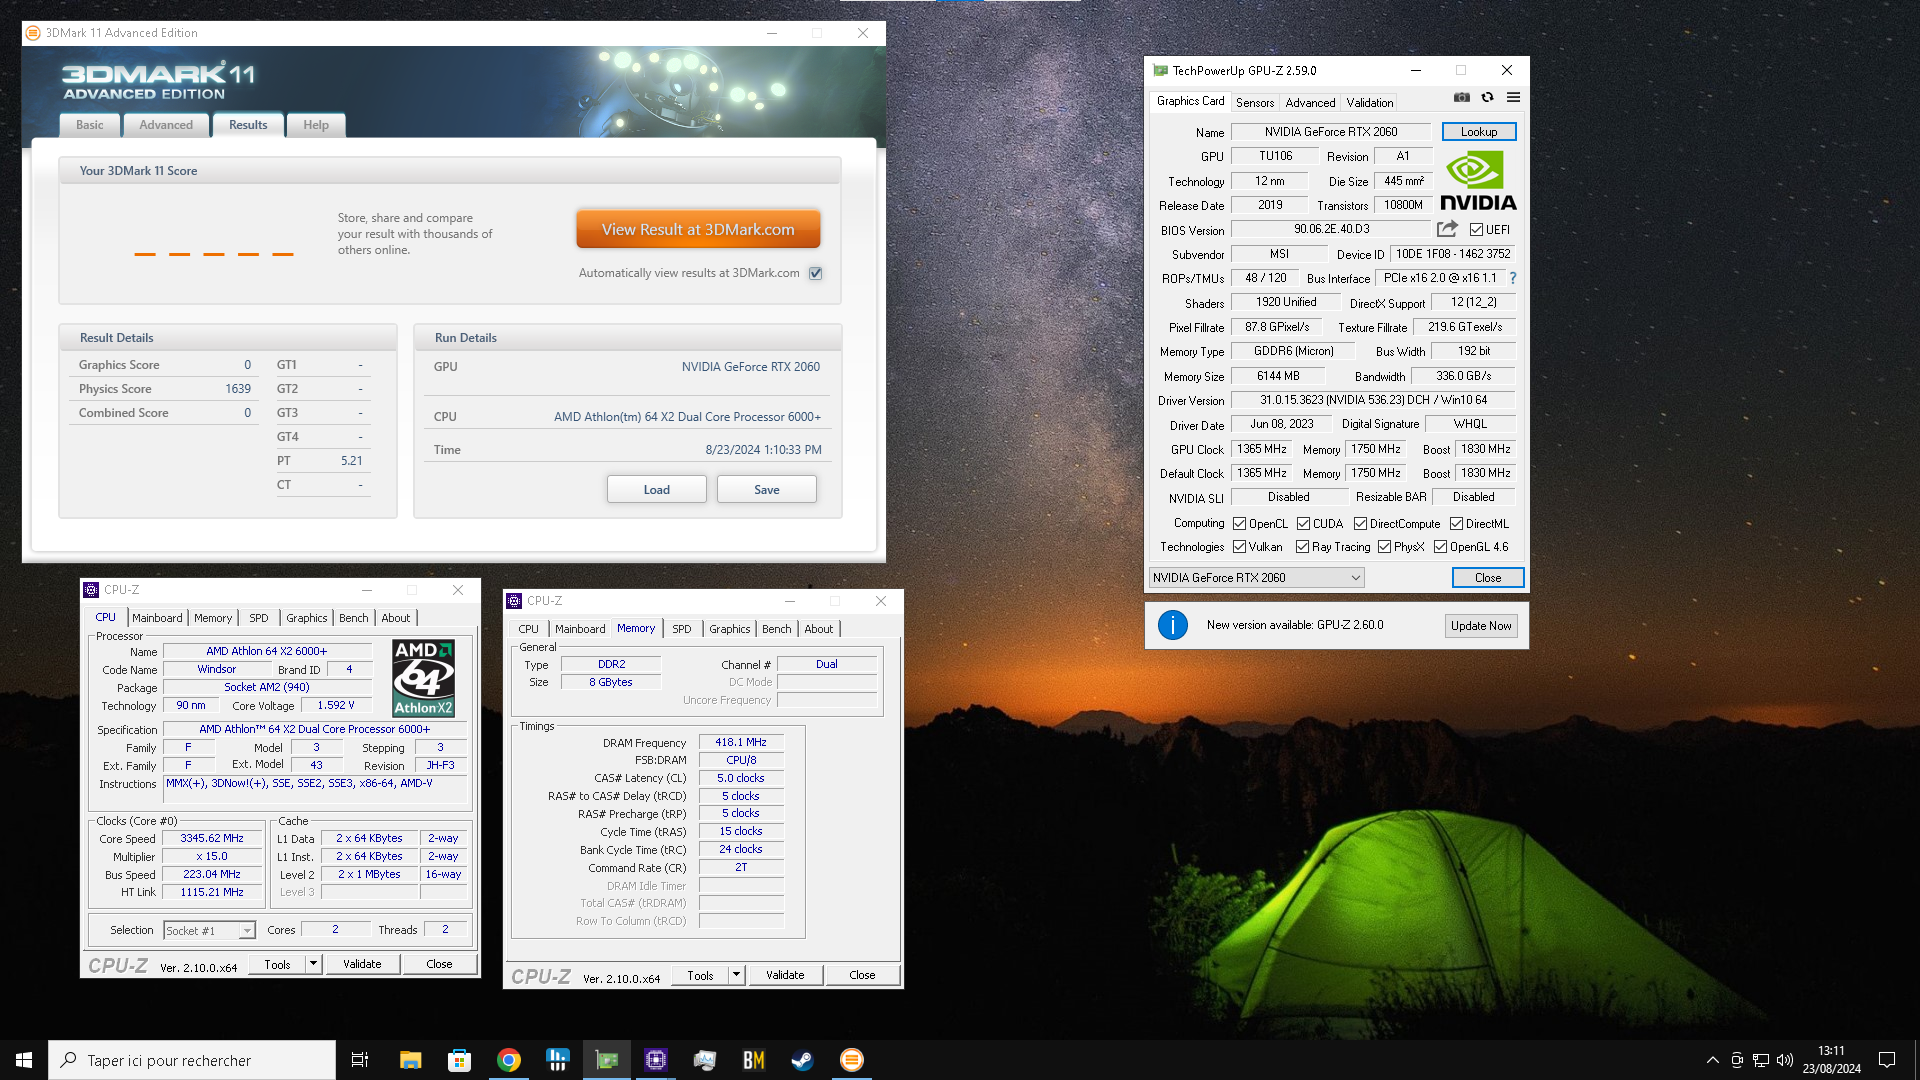
Task: Click Tools button in the left CPU-Z window
Action: pos(277,964)
